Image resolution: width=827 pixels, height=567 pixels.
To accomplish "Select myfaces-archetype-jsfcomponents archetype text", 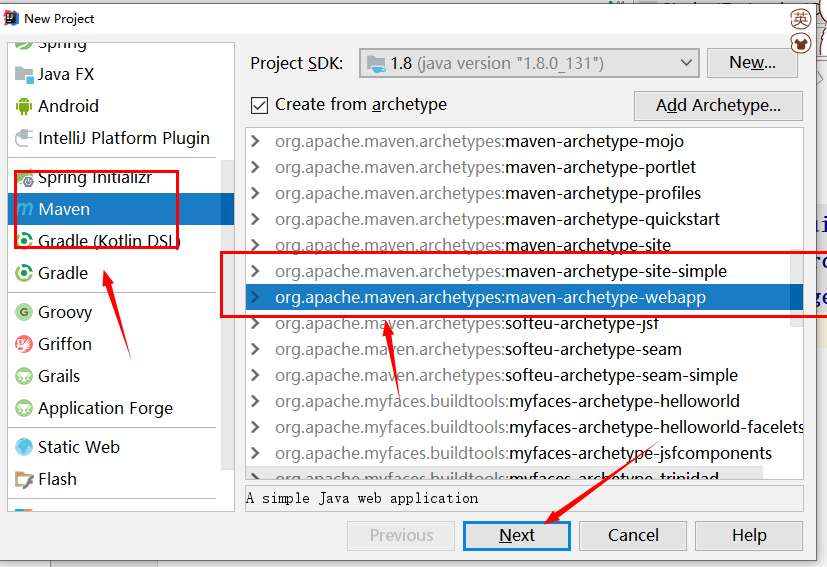I will 523,453.
